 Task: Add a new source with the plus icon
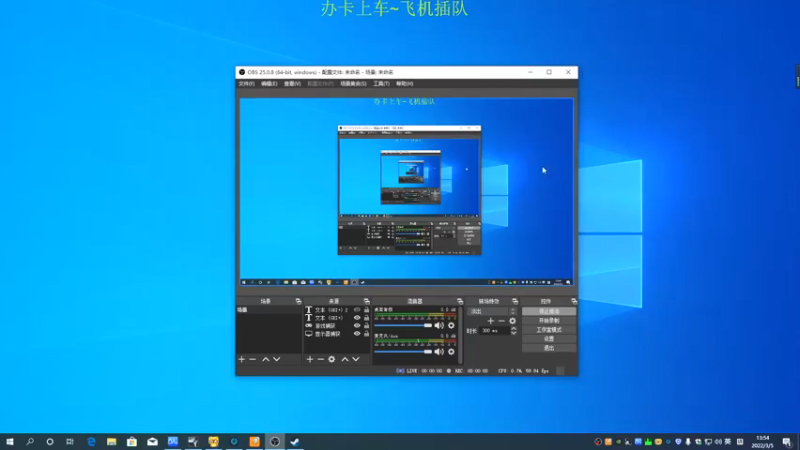[310, 359]
